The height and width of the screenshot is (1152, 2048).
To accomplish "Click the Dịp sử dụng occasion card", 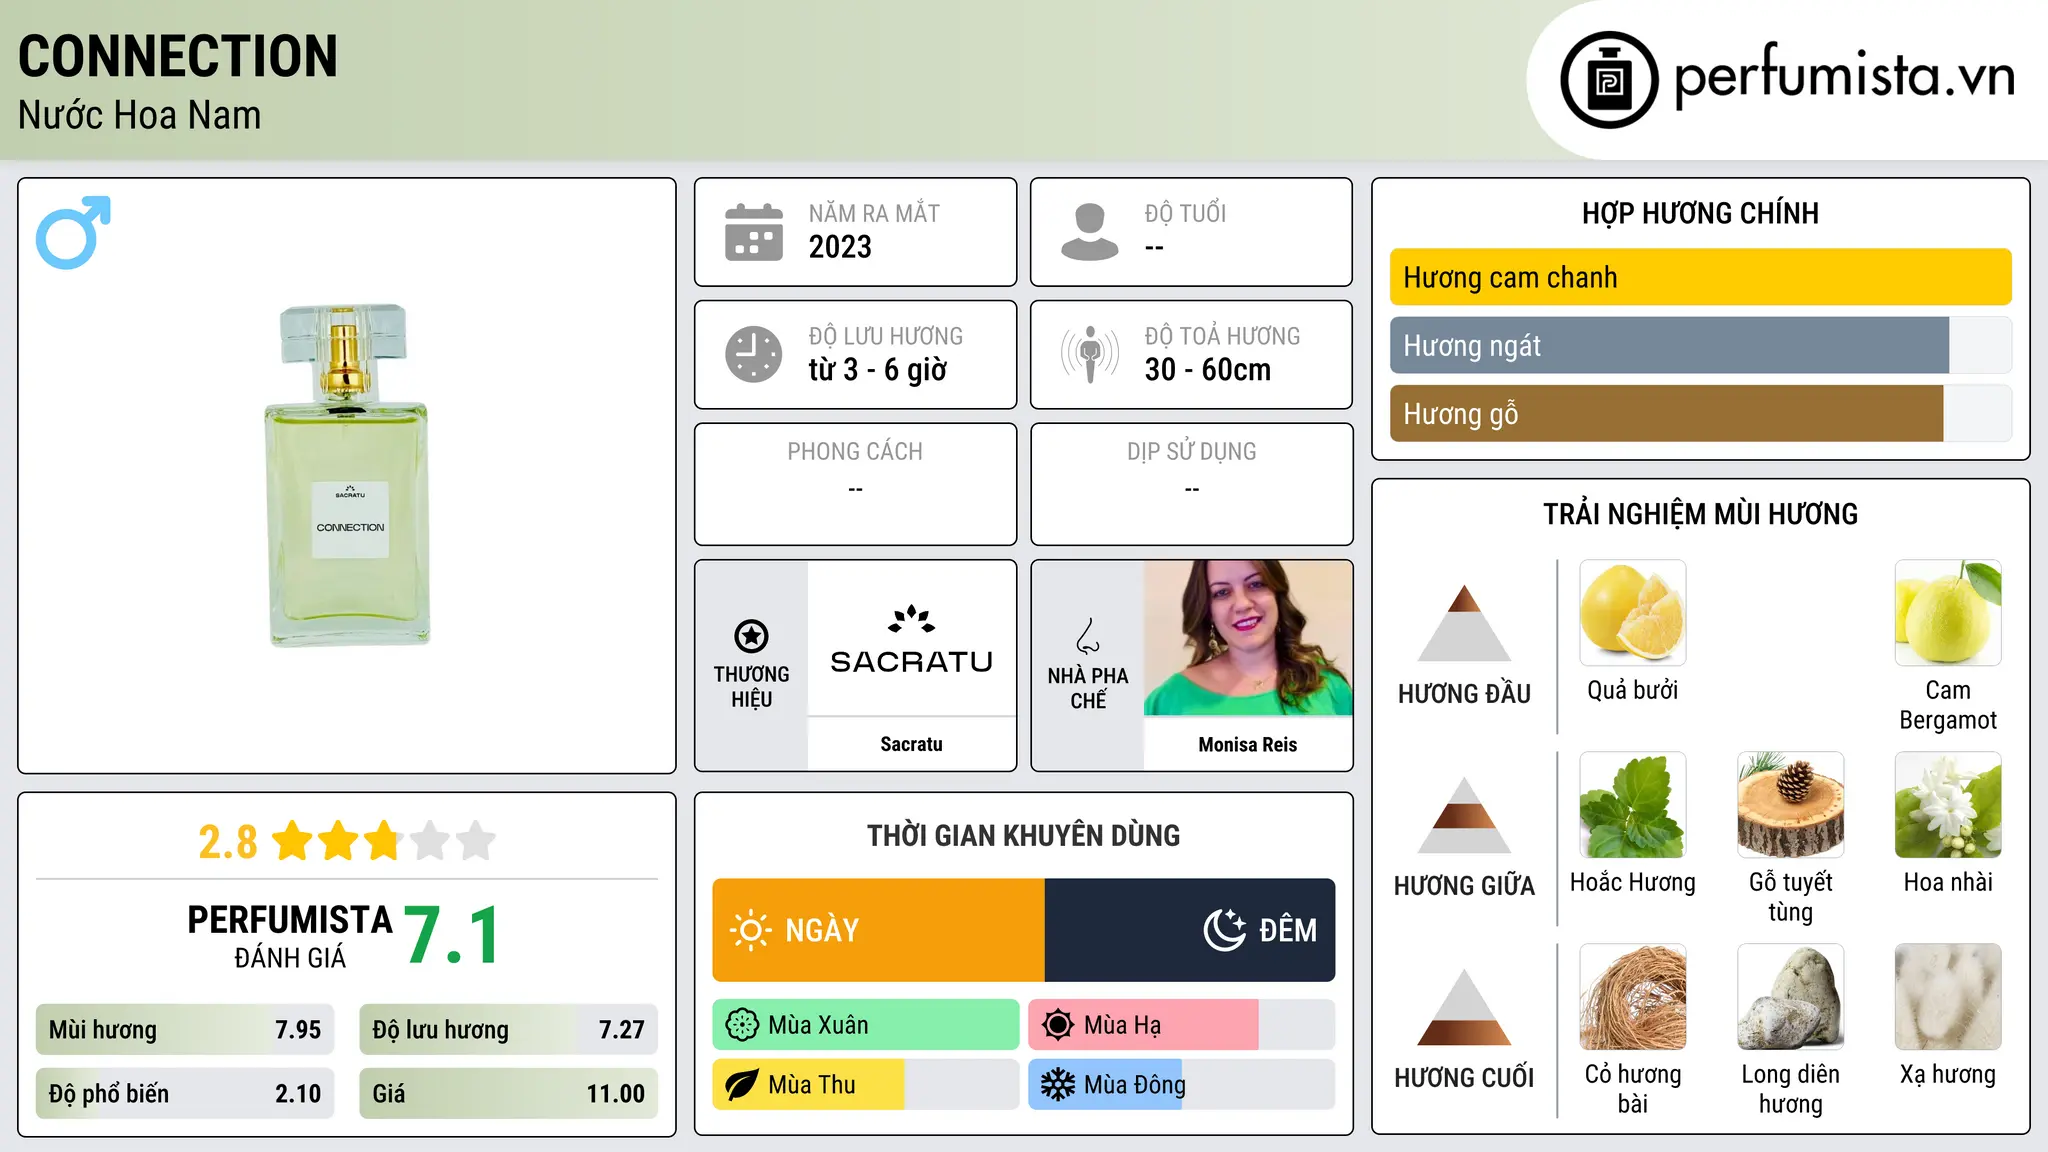I will [1192, 484].
